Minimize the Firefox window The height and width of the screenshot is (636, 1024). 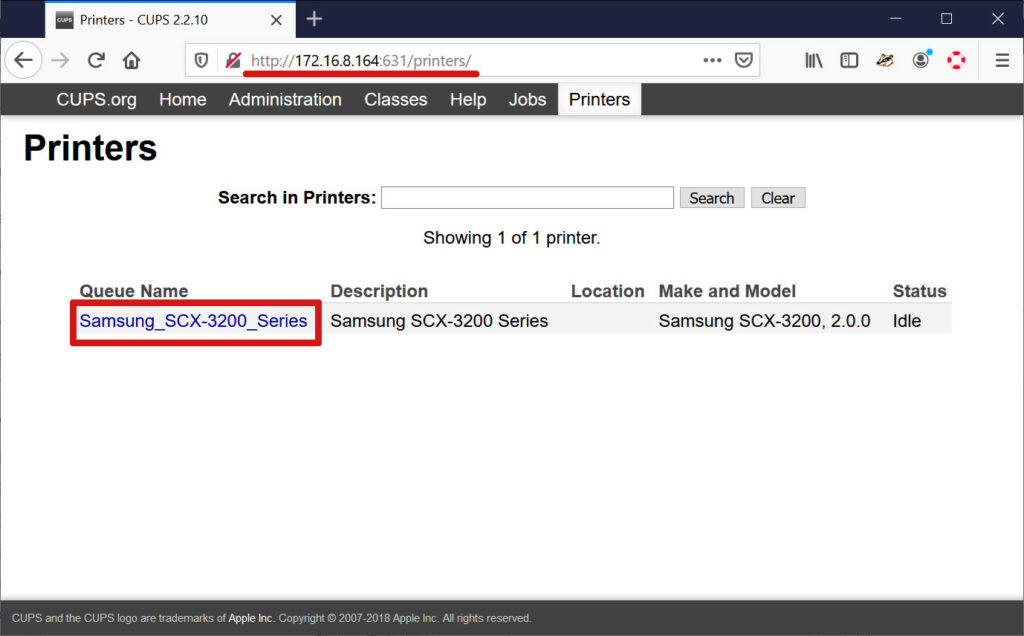pyautogui.click(x=895, y=18)
